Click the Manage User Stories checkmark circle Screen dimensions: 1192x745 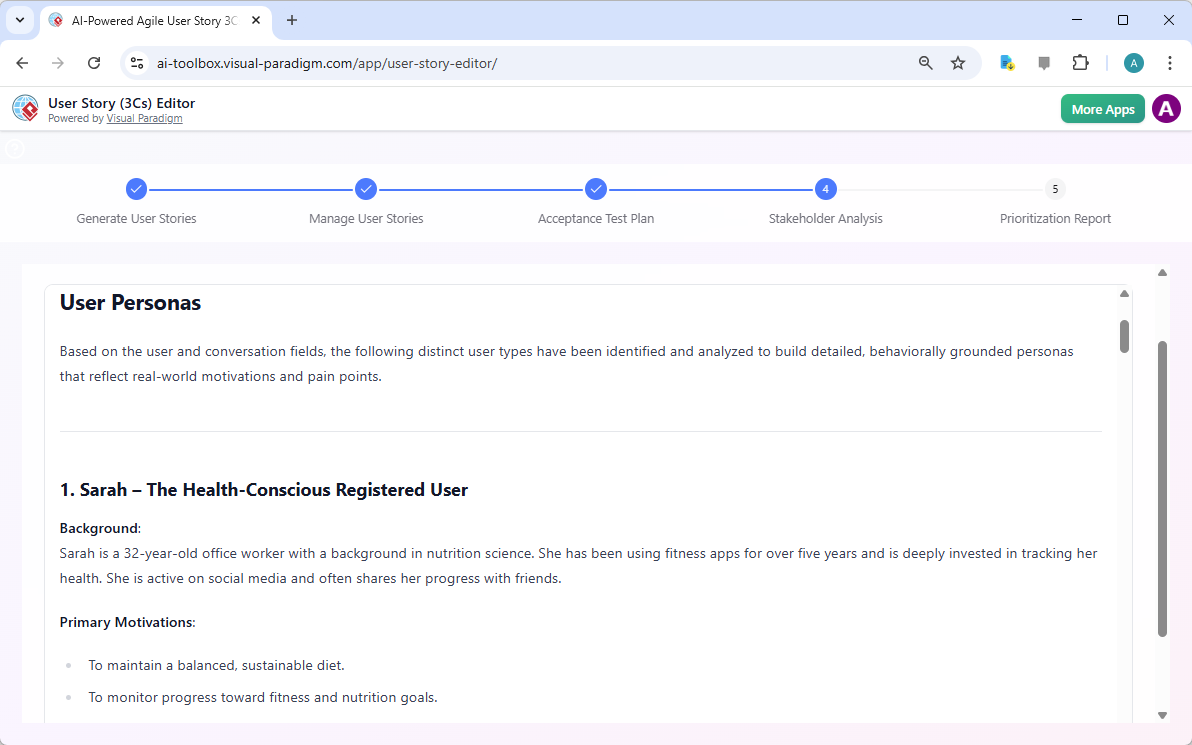366,189
